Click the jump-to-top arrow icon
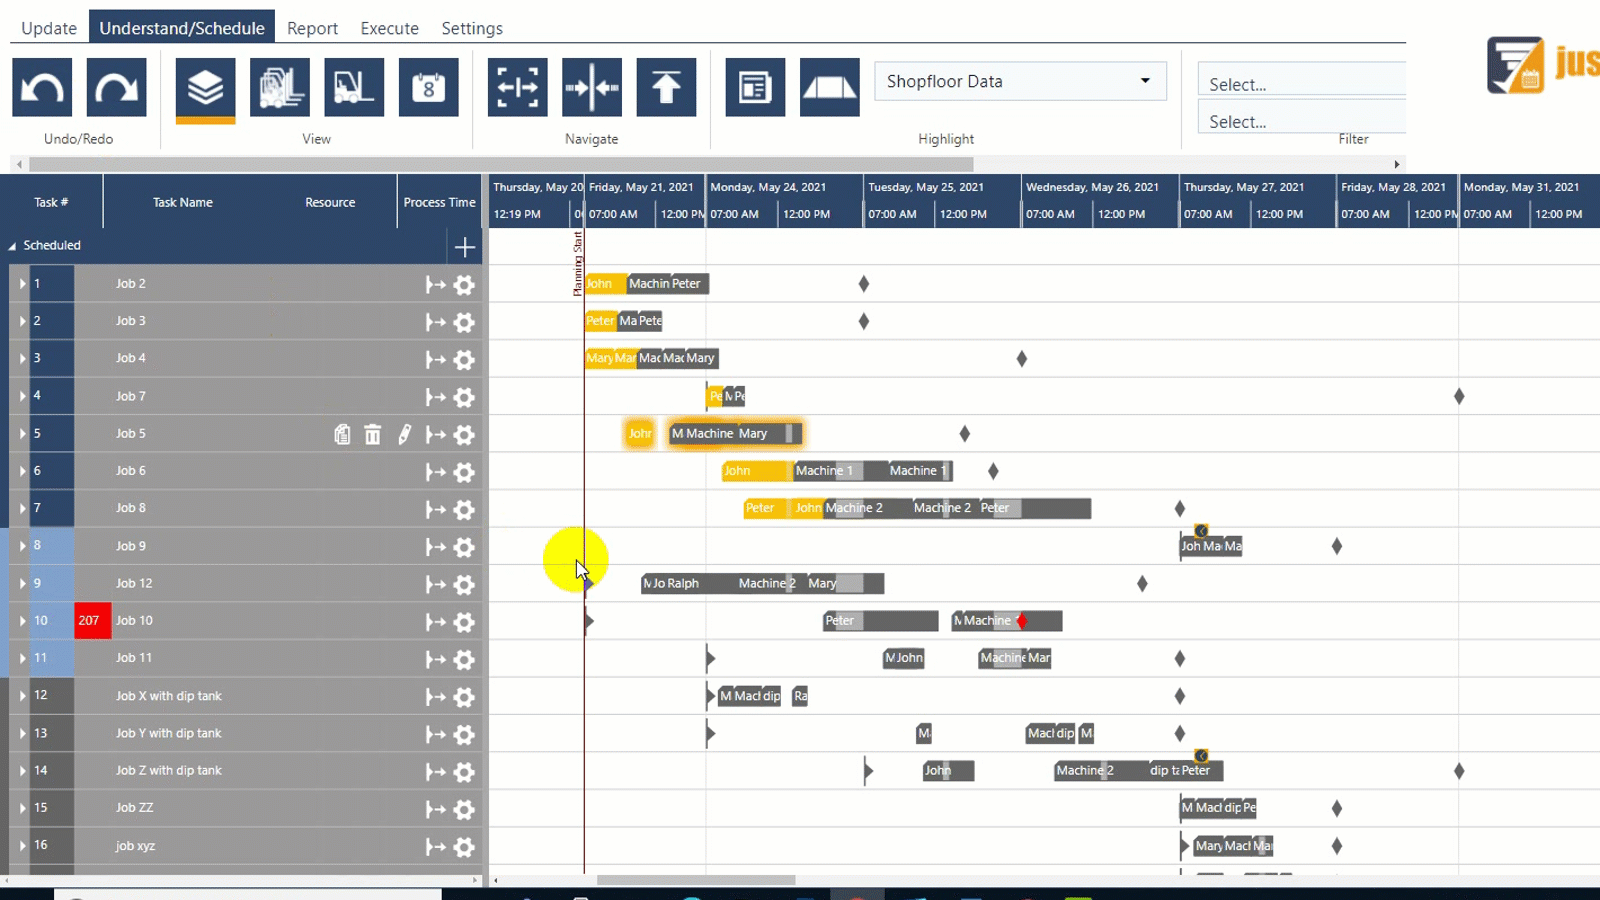The image size is (1600, 900). point(666,88)
